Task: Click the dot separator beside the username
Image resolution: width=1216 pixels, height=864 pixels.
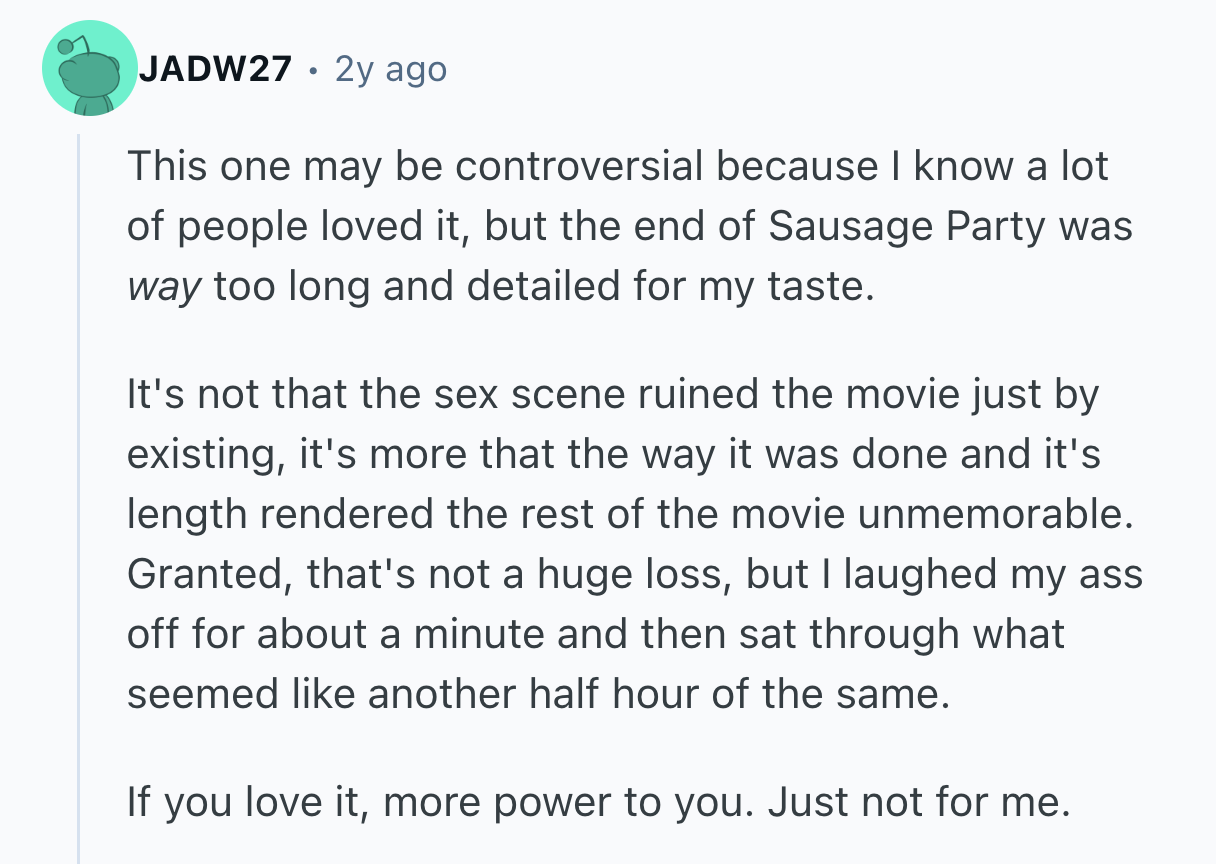Action: coord(314,70)
